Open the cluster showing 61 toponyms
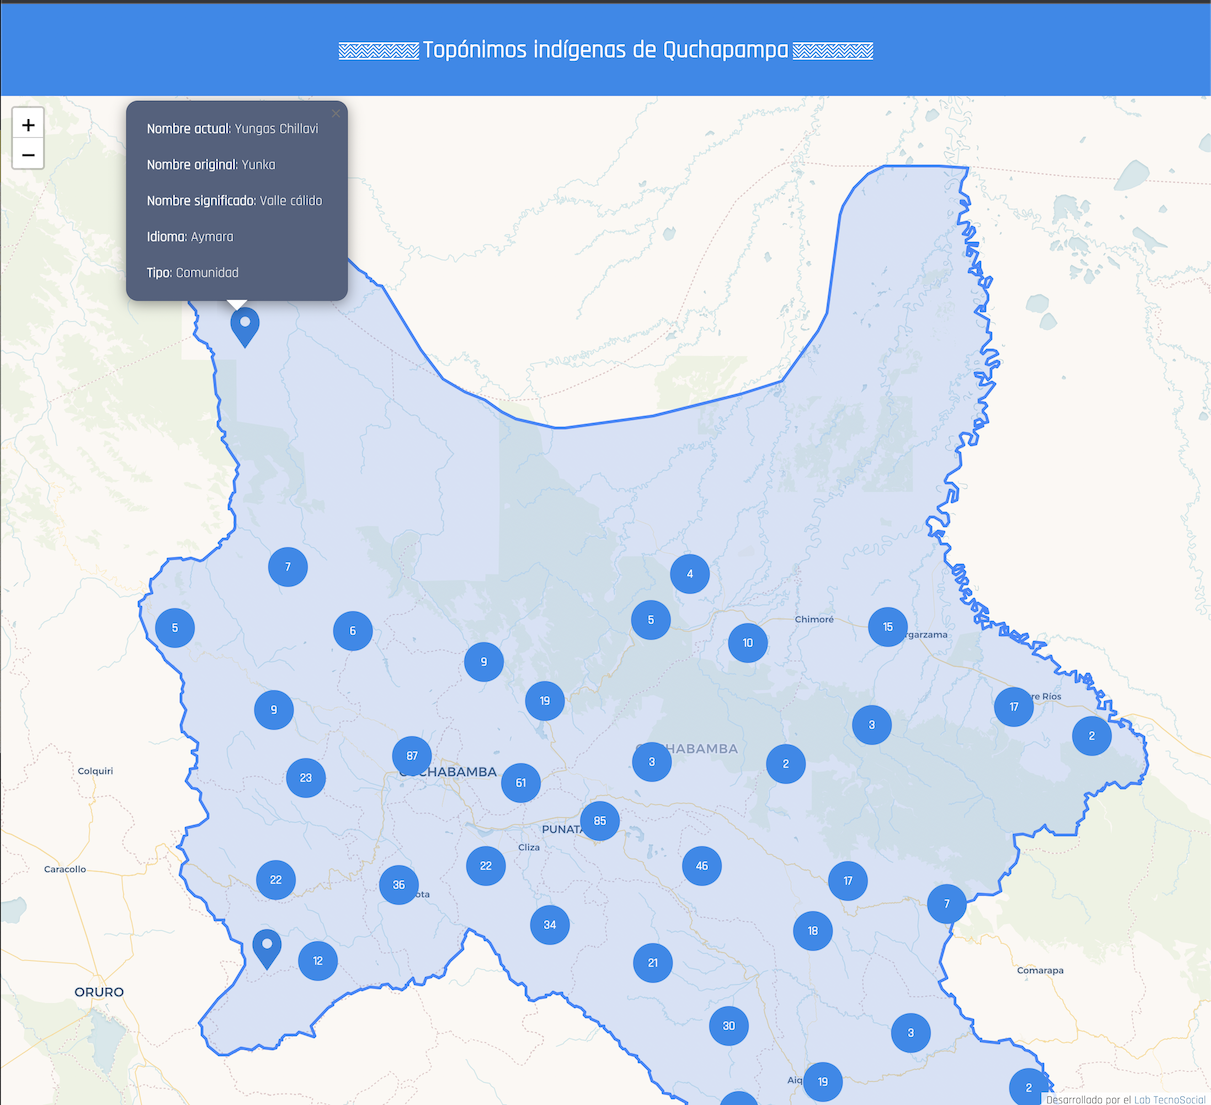Screen dimensions: 1211x1105 click(x=521, y=783)
